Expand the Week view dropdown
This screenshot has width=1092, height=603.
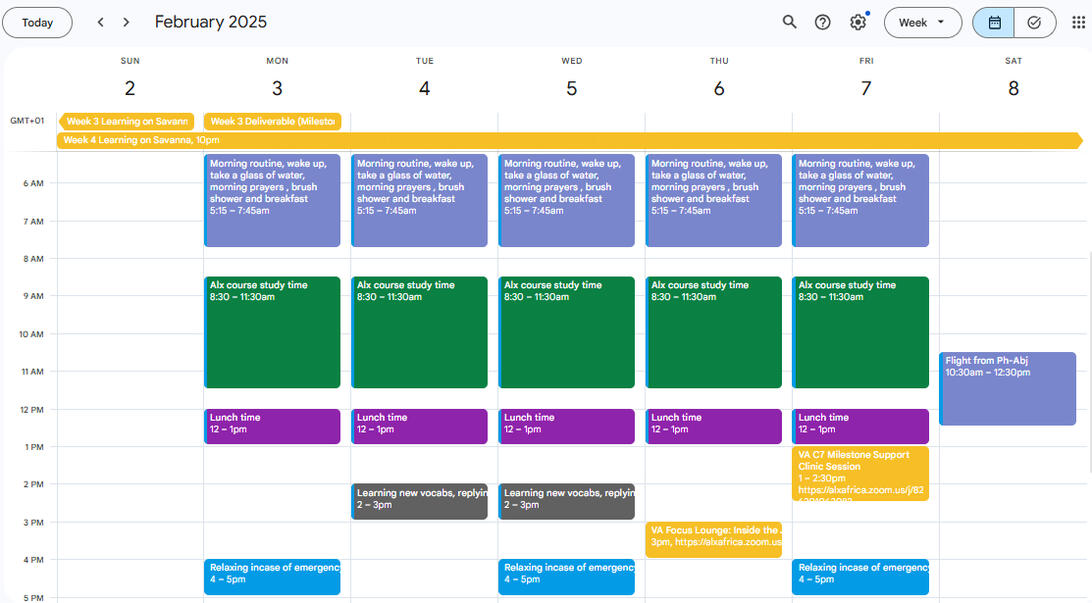tap(922, 22)
